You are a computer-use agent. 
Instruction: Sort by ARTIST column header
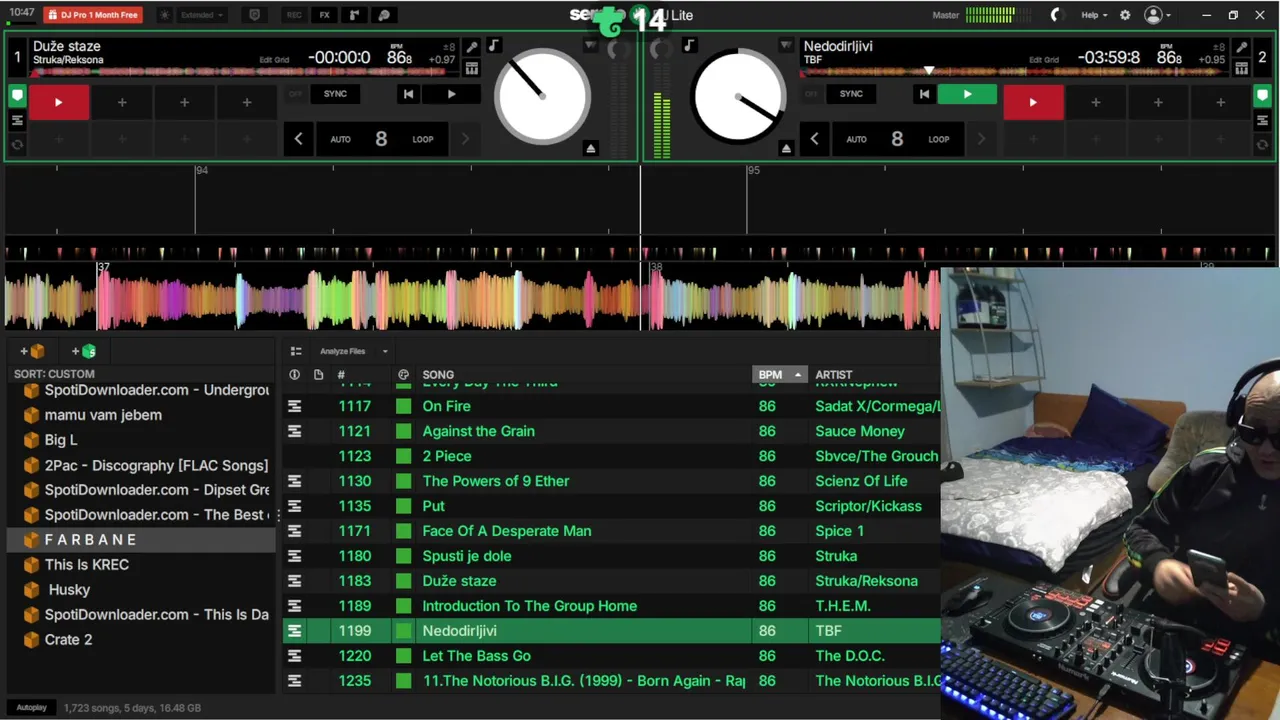click(x=834, y=375)
